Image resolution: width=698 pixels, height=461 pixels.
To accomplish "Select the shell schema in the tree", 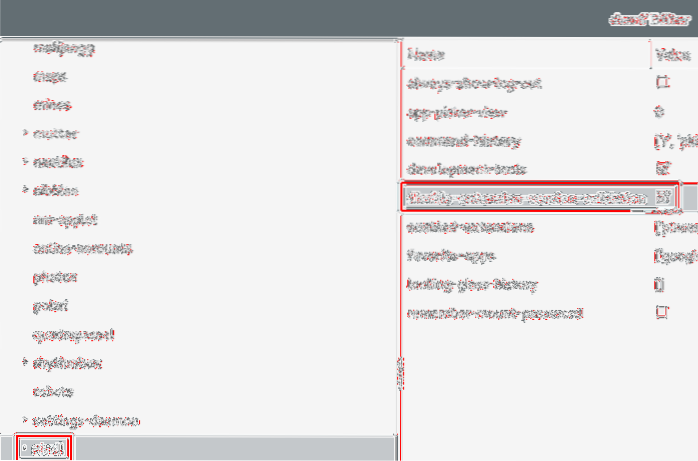I will [x=47, y=449].
